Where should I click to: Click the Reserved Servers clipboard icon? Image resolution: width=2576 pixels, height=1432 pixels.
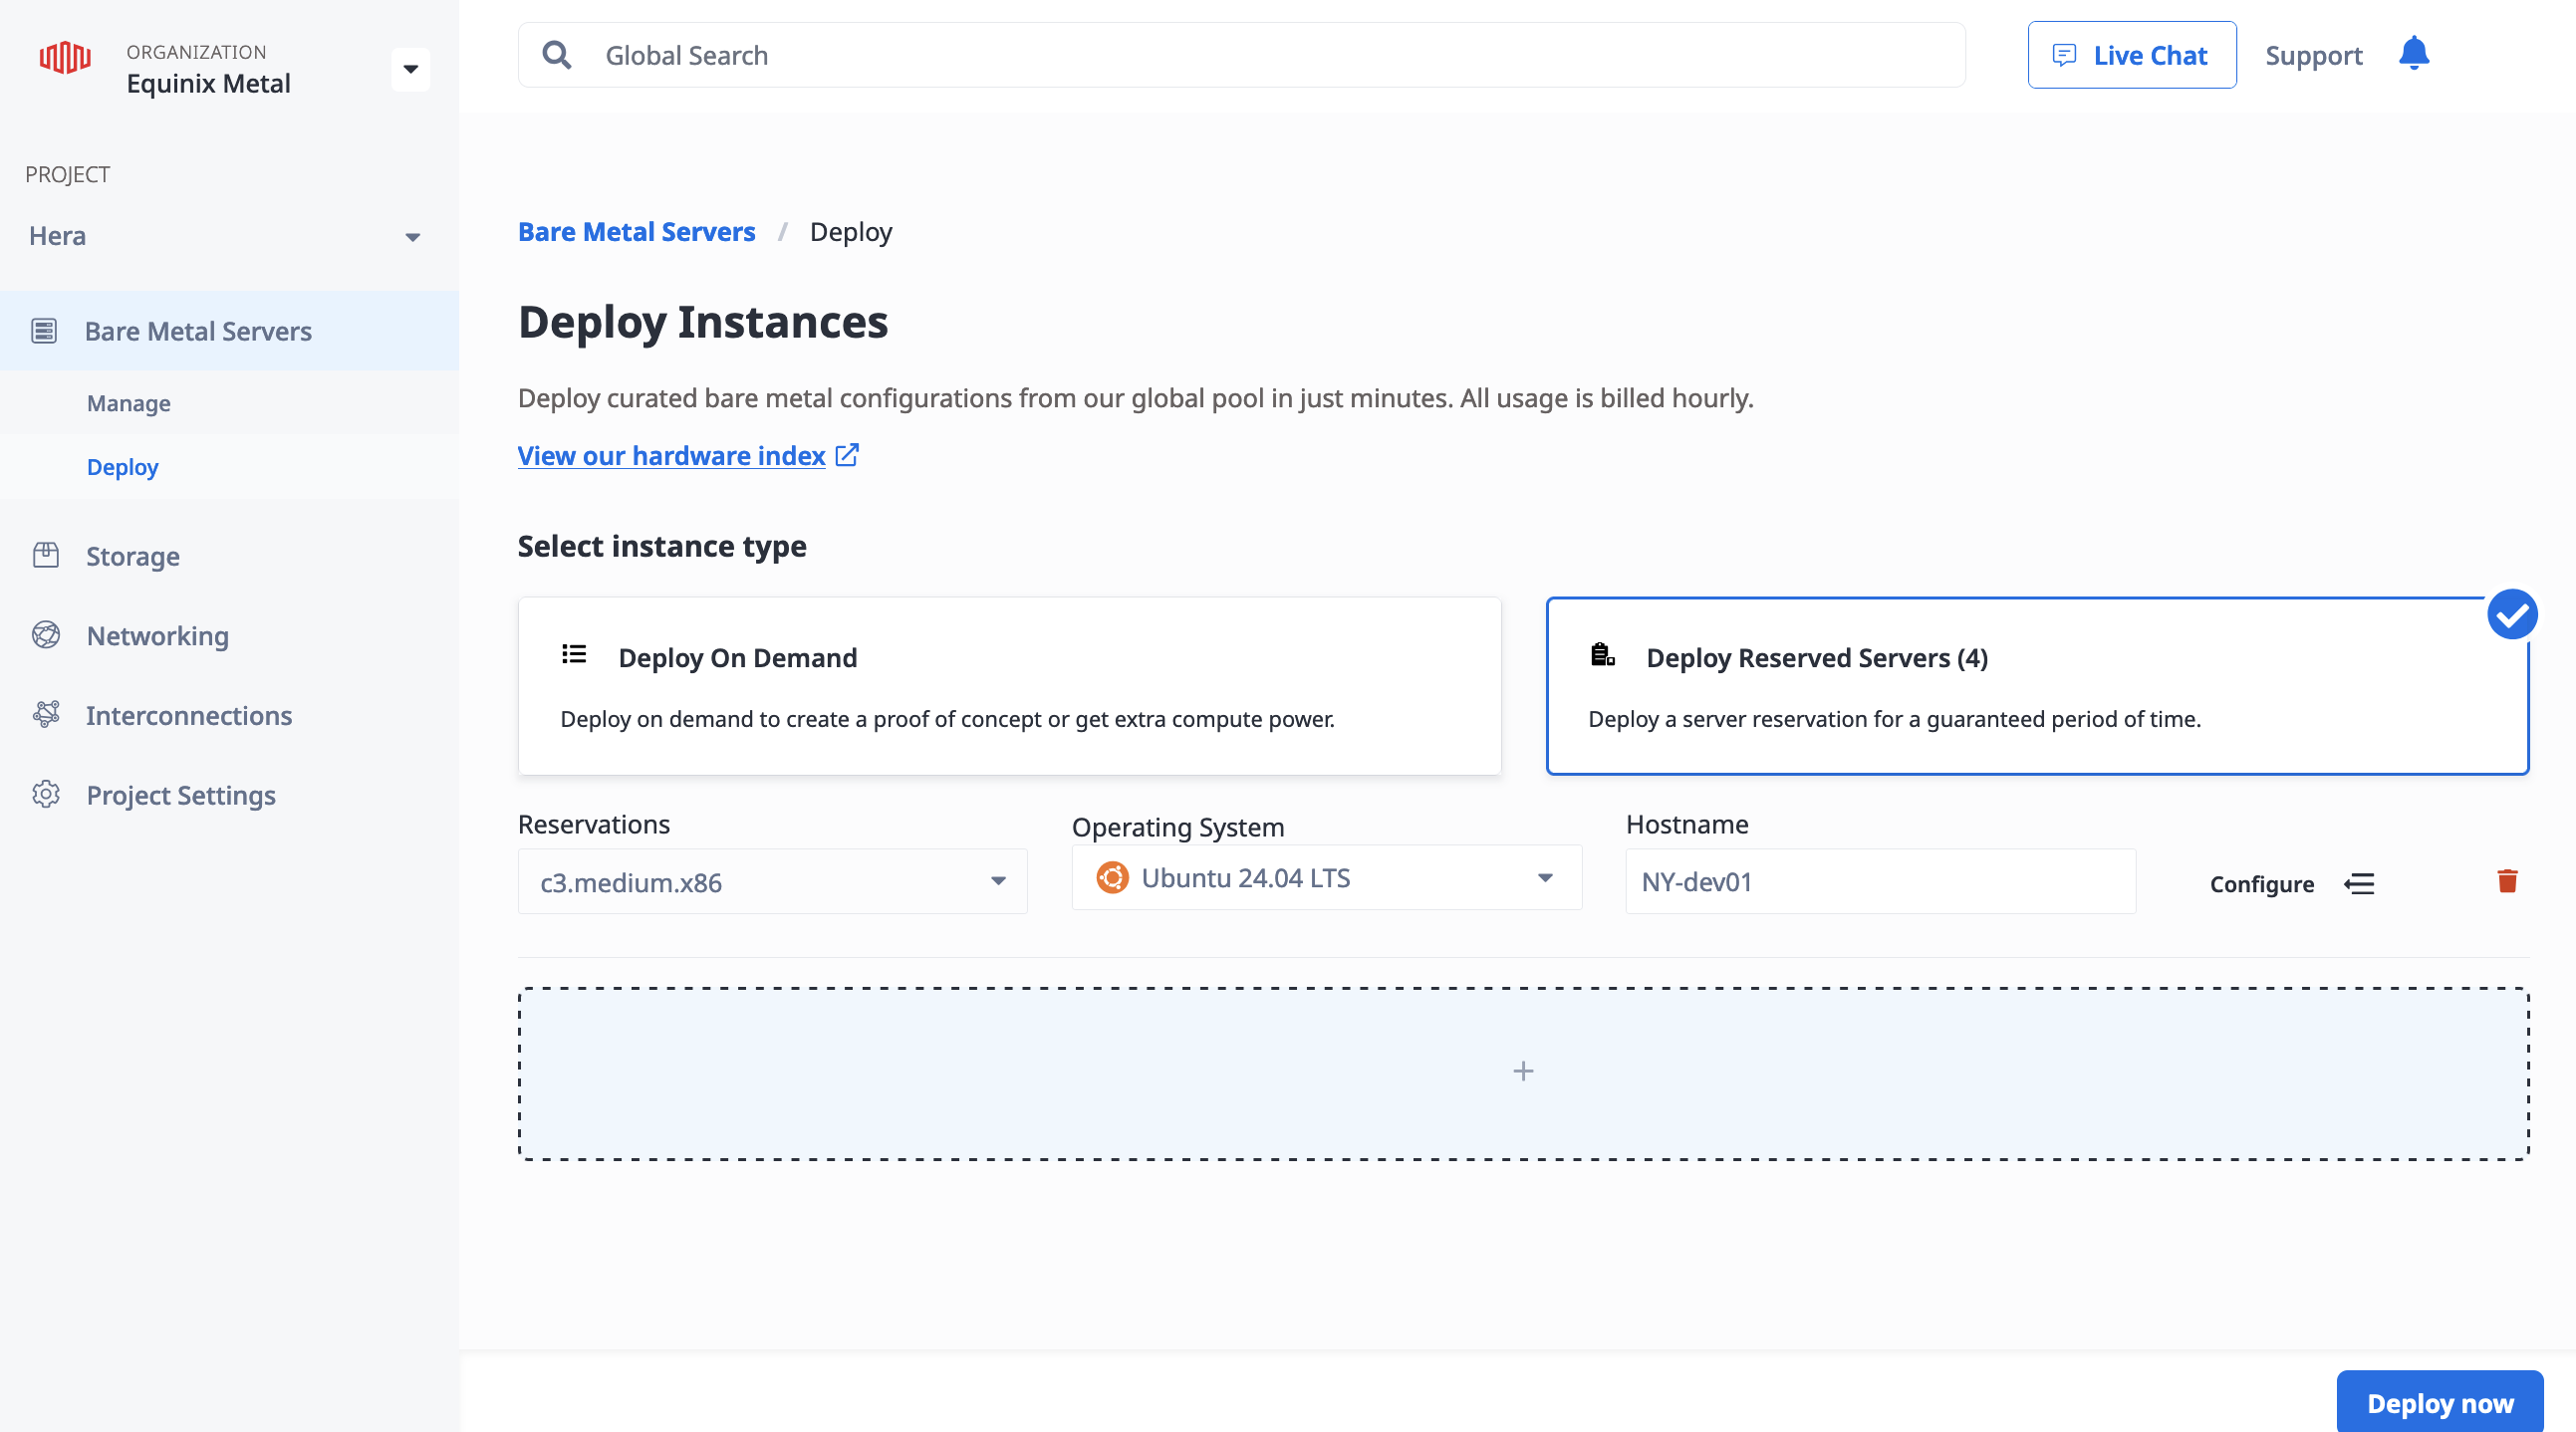coord(1603,655)
